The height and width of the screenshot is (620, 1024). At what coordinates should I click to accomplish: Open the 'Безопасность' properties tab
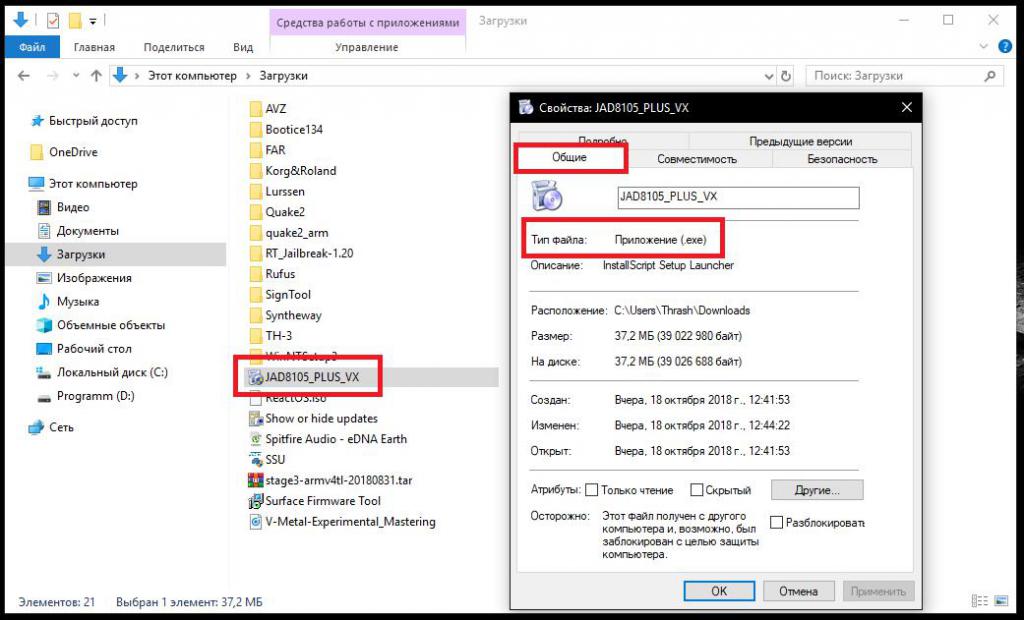[842, 159]
